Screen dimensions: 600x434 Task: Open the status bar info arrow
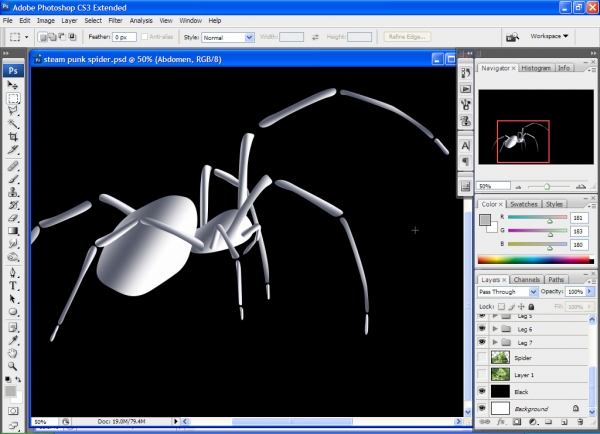point(176,421)
